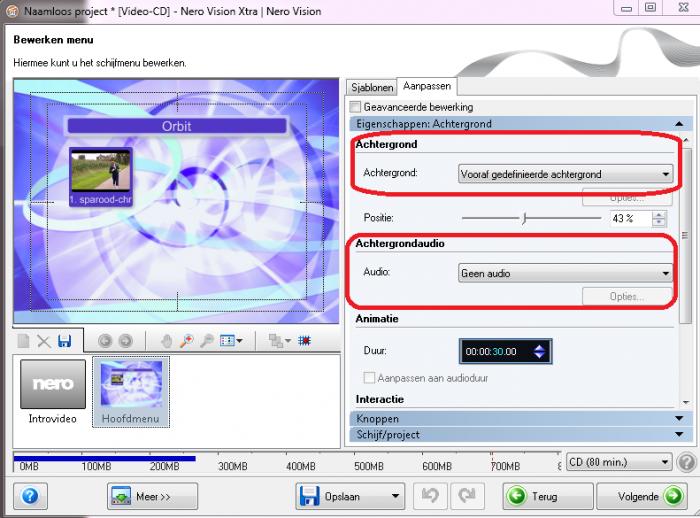The width and height of the screenshot is (700, 518).
Task: Click Opties button under Achtergrondaudio
Action: [627, 297]
